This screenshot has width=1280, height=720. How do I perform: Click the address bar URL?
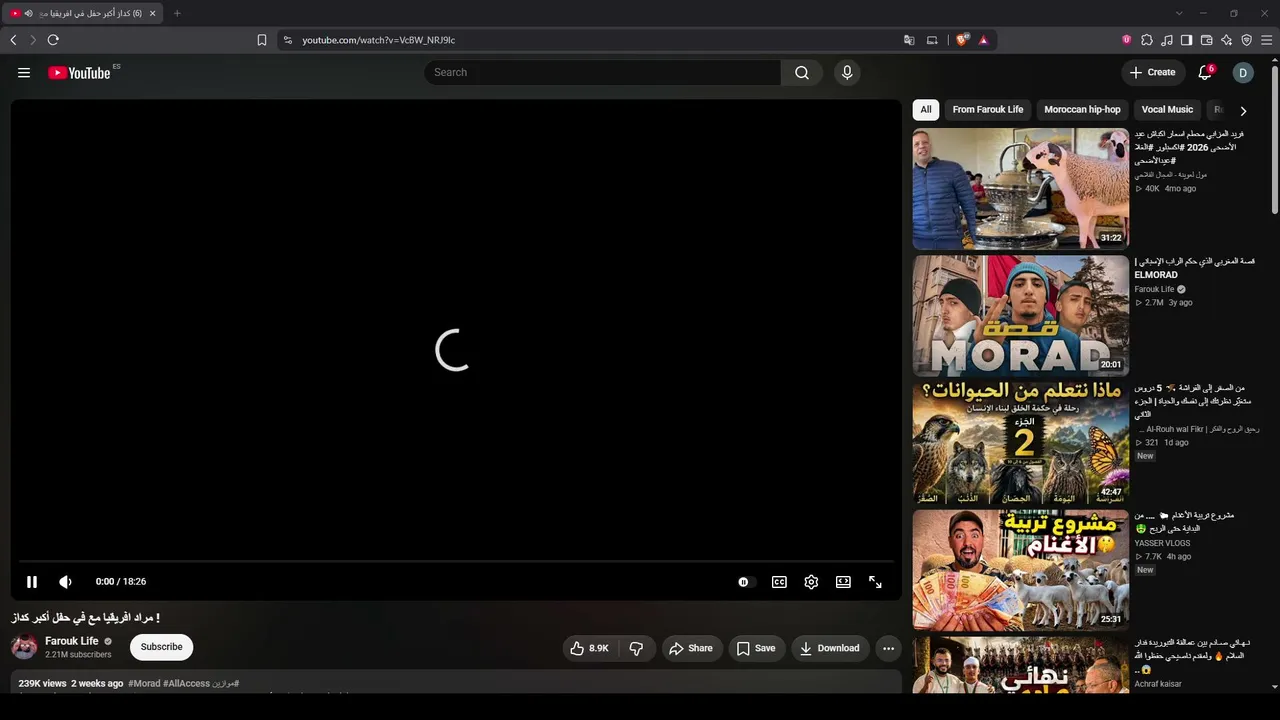[x=379, y=40]
